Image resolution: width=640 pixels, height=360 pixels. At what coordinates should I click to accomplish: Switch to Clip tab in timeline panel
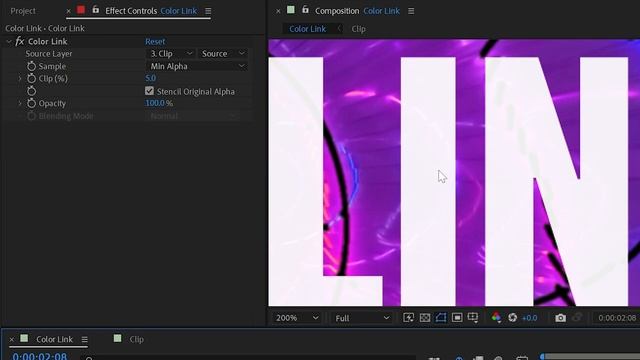(136, 339)
